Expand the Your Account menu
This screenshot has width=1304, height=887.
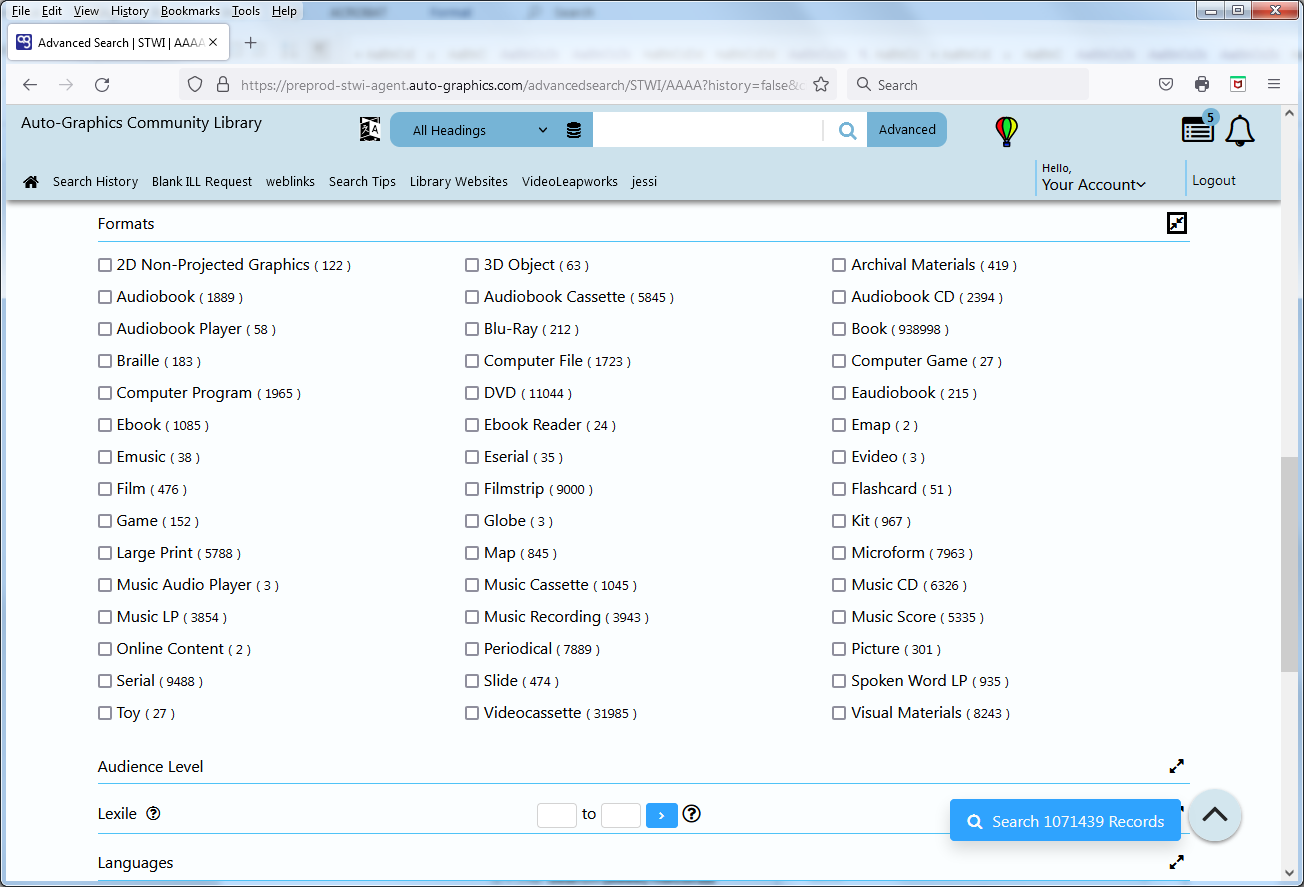[1093, 185]
